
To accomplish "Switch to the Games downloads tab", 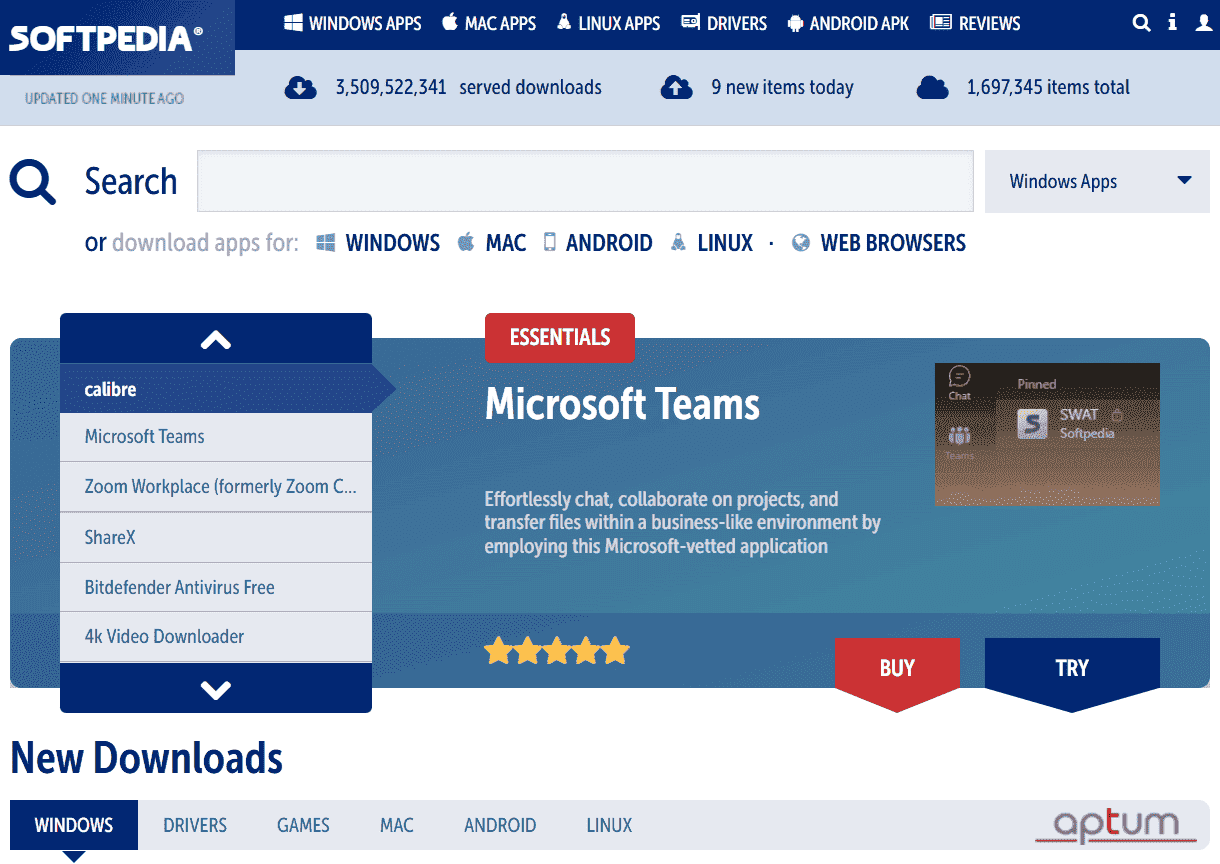I will pyautogui.click(x=303, y=825).
